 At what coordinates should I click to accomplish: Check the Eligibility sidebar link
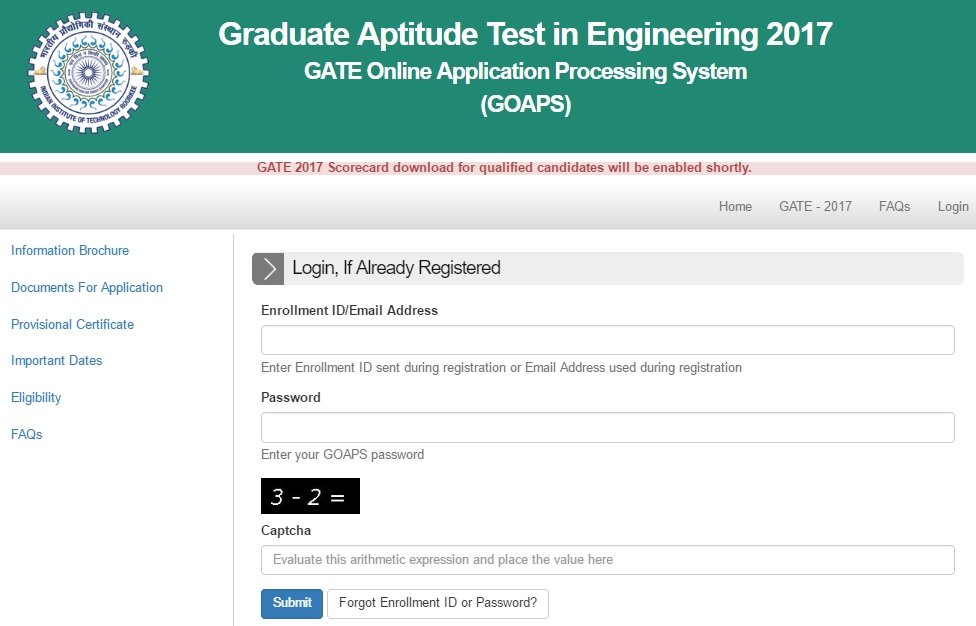pyautogui.click(x=36, y=398)
